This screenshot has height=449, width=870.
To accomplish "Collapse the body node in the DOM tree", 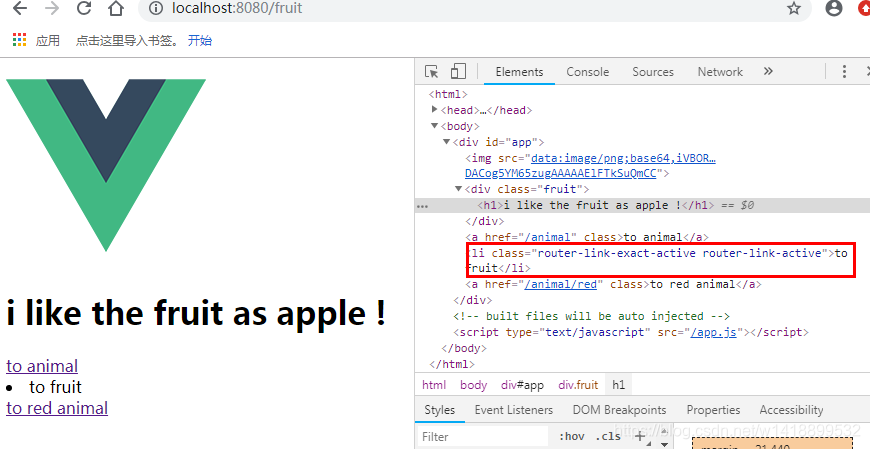I will click(434, 126).
